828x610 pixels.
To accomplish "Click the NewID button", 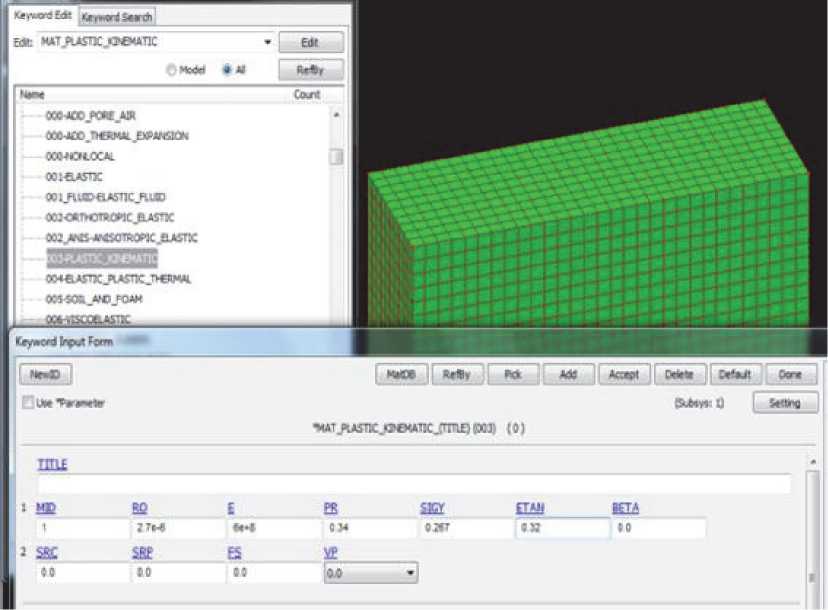I will 46,375.
